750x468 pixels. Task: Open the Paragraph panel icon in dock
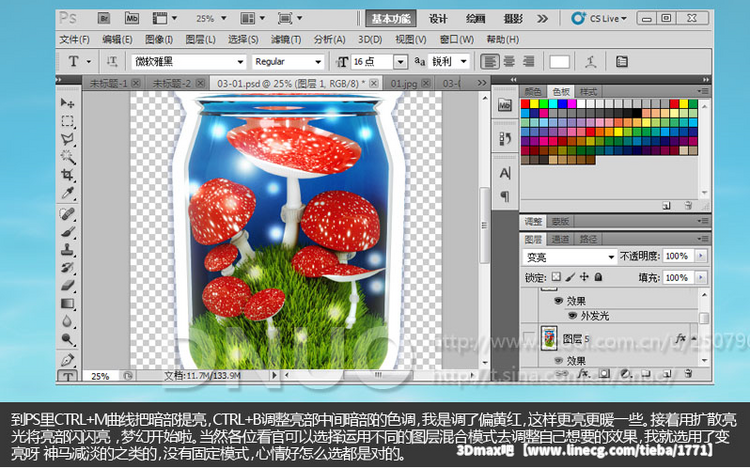tap(505, 196)
